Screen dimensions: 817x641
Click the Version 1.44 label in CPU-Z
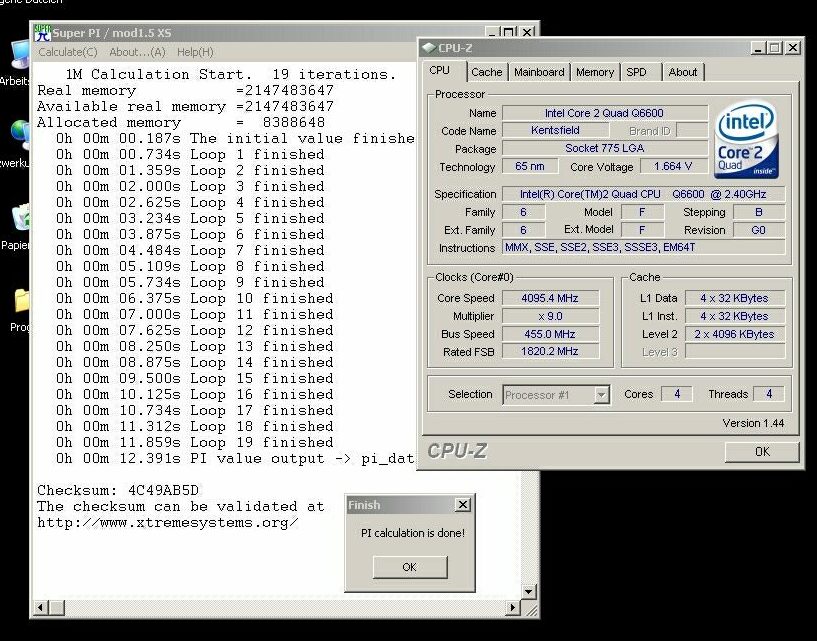click(753, 423)
